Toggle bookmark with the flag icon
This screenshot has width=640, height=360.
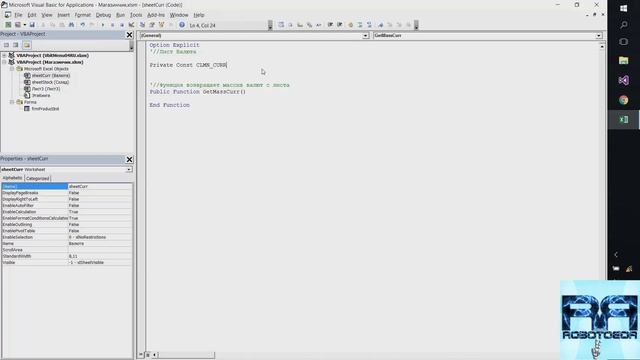pyautogui.click(x=380, y=25)
